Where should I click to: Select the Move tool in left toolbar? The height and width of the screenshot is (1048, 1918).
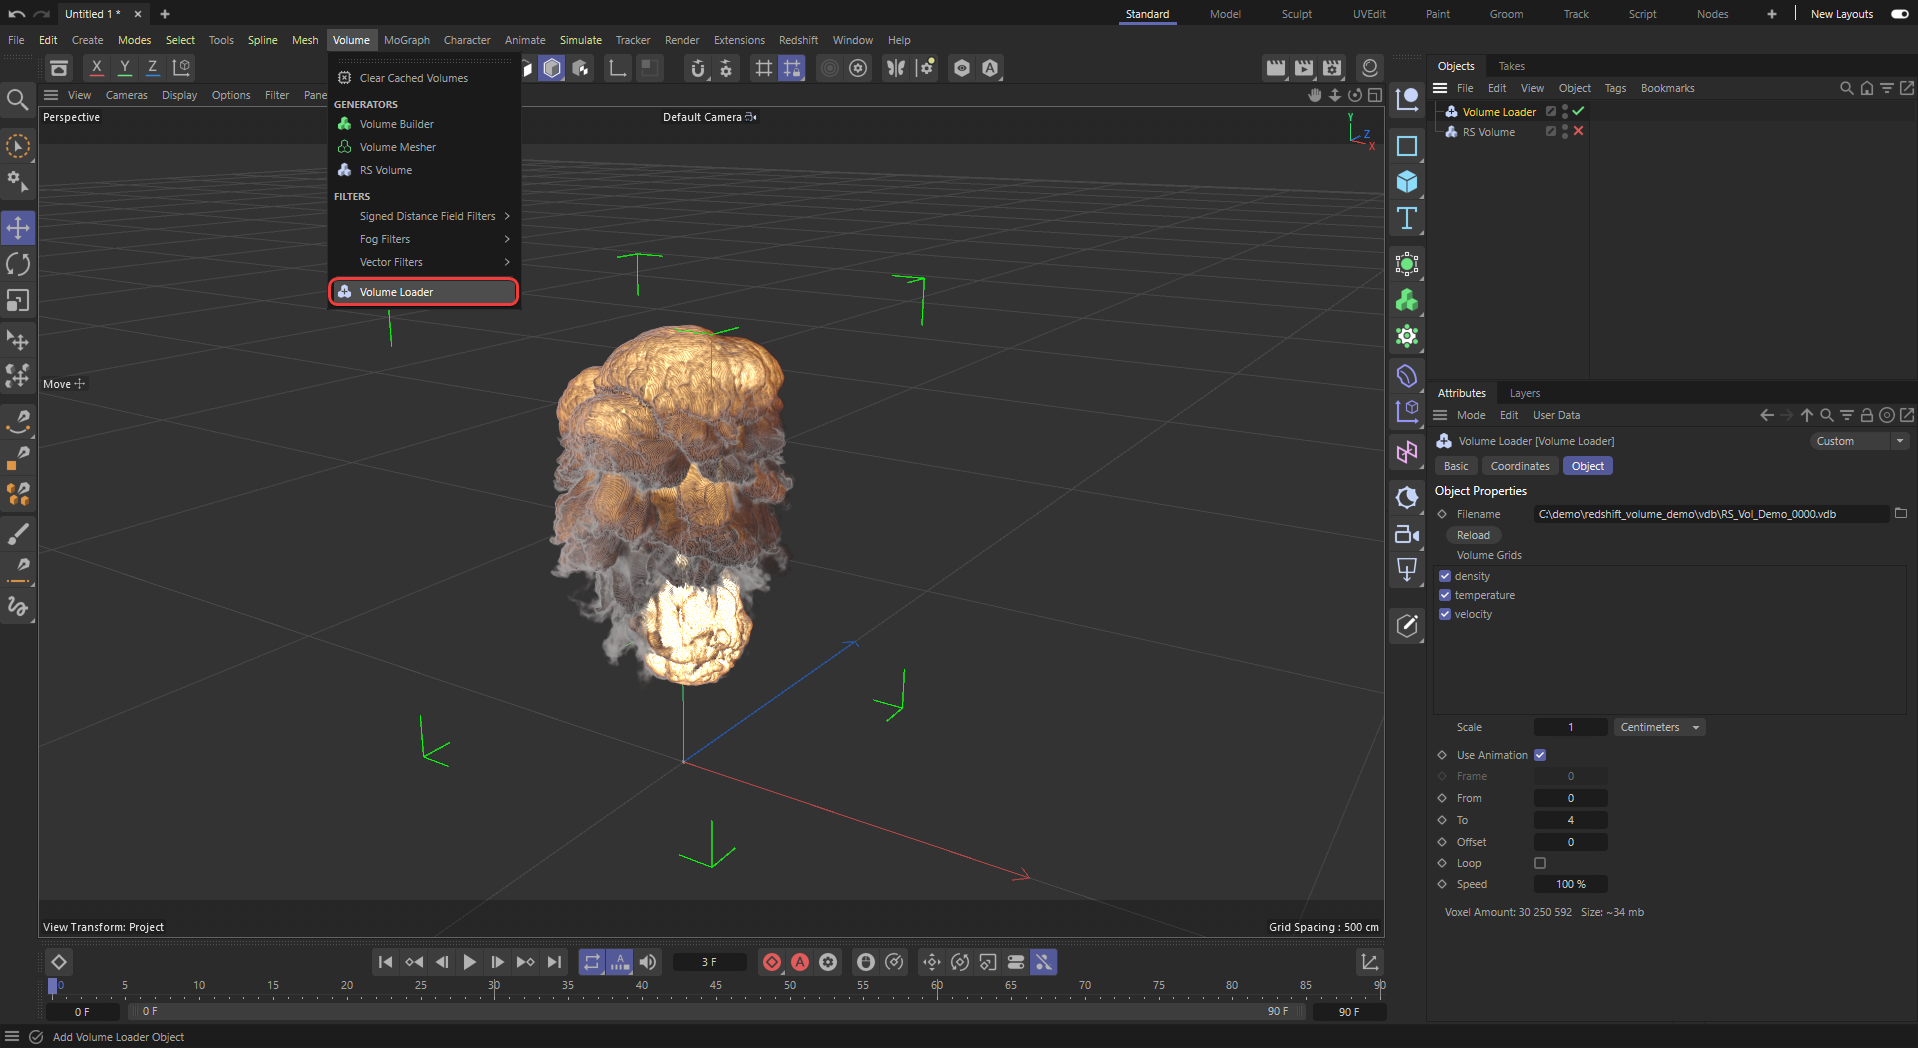18,228
